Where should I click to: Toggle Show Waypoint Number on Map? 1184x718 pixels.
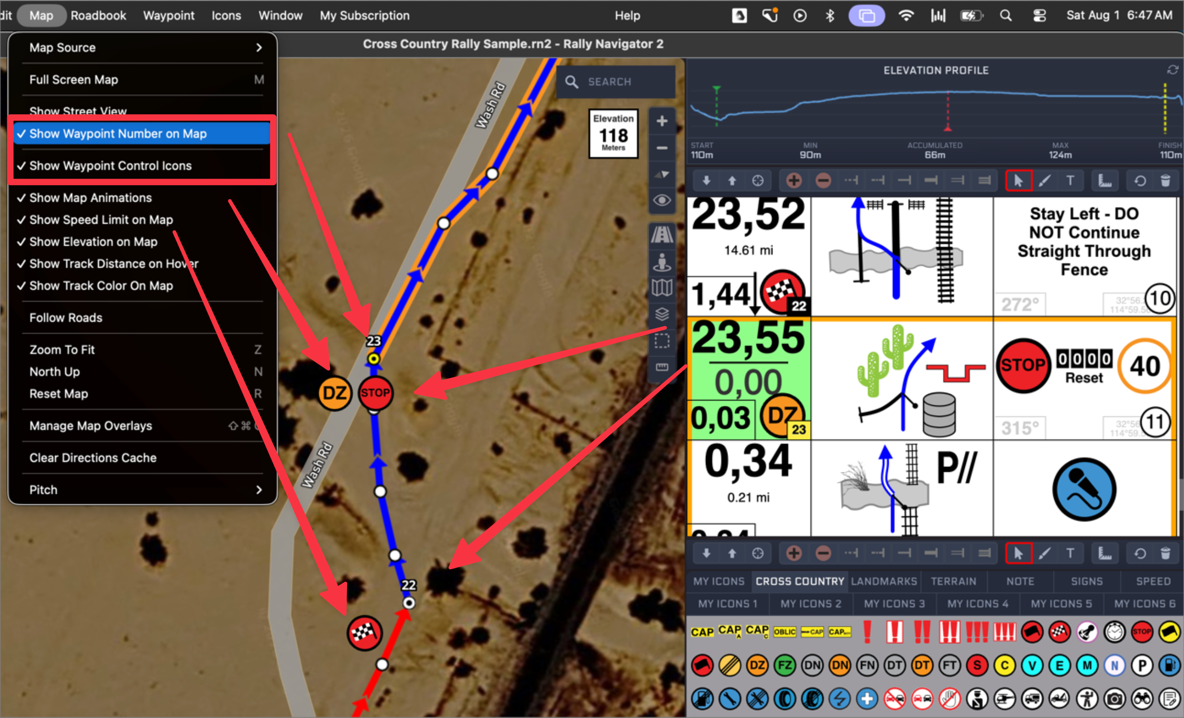[x=142, y=134]
